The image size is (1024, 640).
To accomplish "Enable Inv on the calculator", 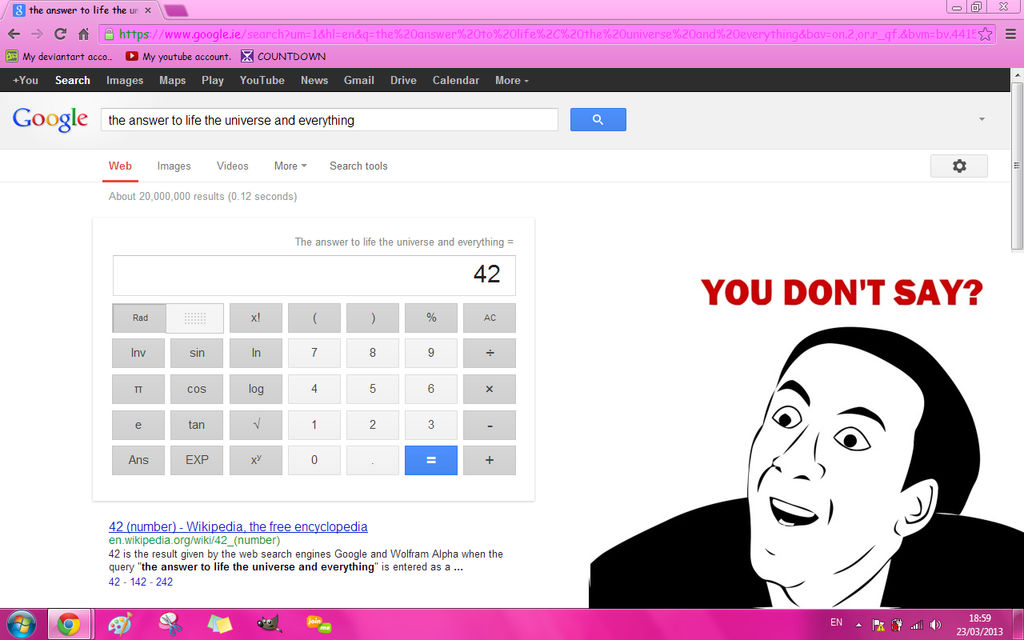I will [138, 353].
